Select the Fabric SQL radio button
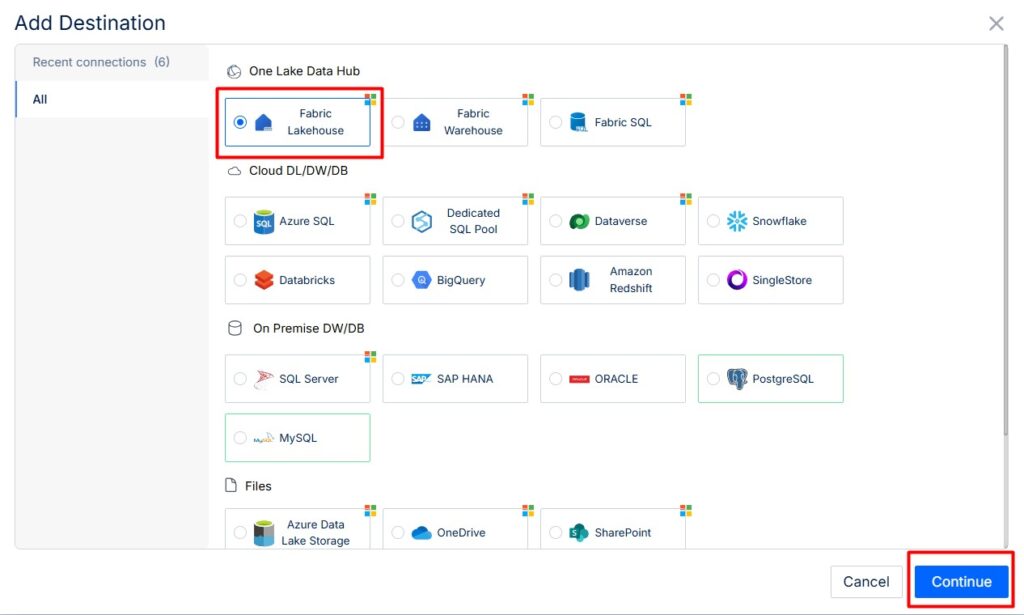This screenshot has height=615, width=1024. point(555,122)
